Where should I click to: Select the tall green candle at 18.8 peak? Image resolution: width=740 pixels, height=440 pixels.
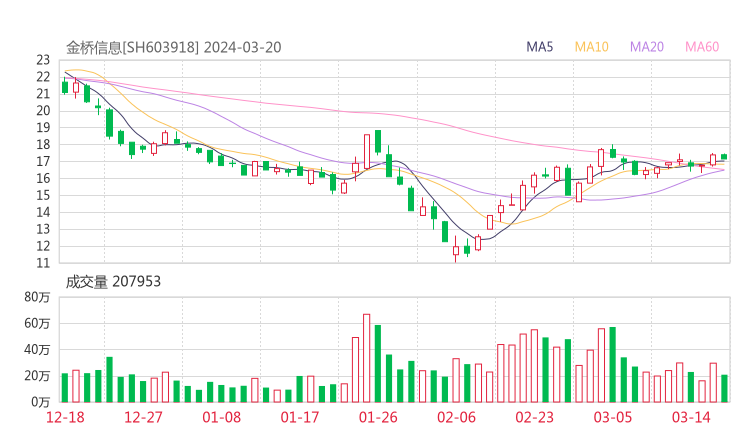click(x=378, y=142)
